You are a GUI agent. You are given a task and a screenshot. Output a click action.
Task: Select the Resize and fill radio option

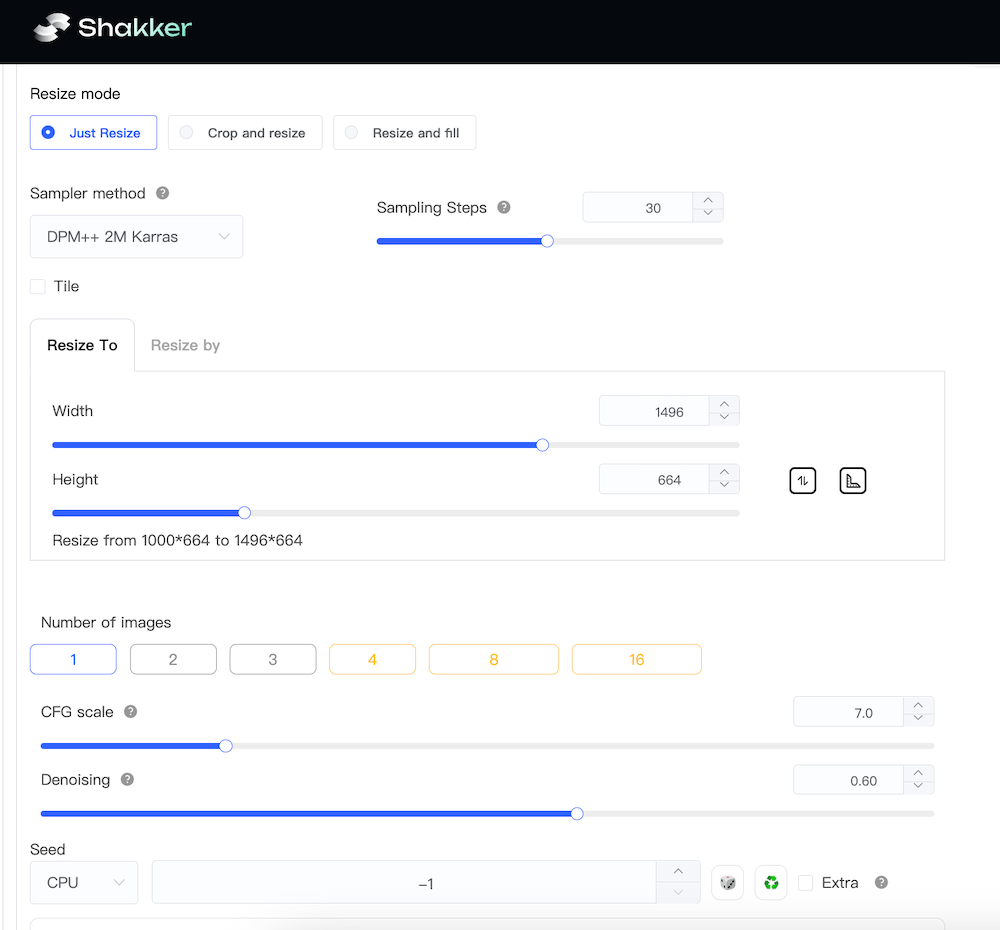coord(404,133)
